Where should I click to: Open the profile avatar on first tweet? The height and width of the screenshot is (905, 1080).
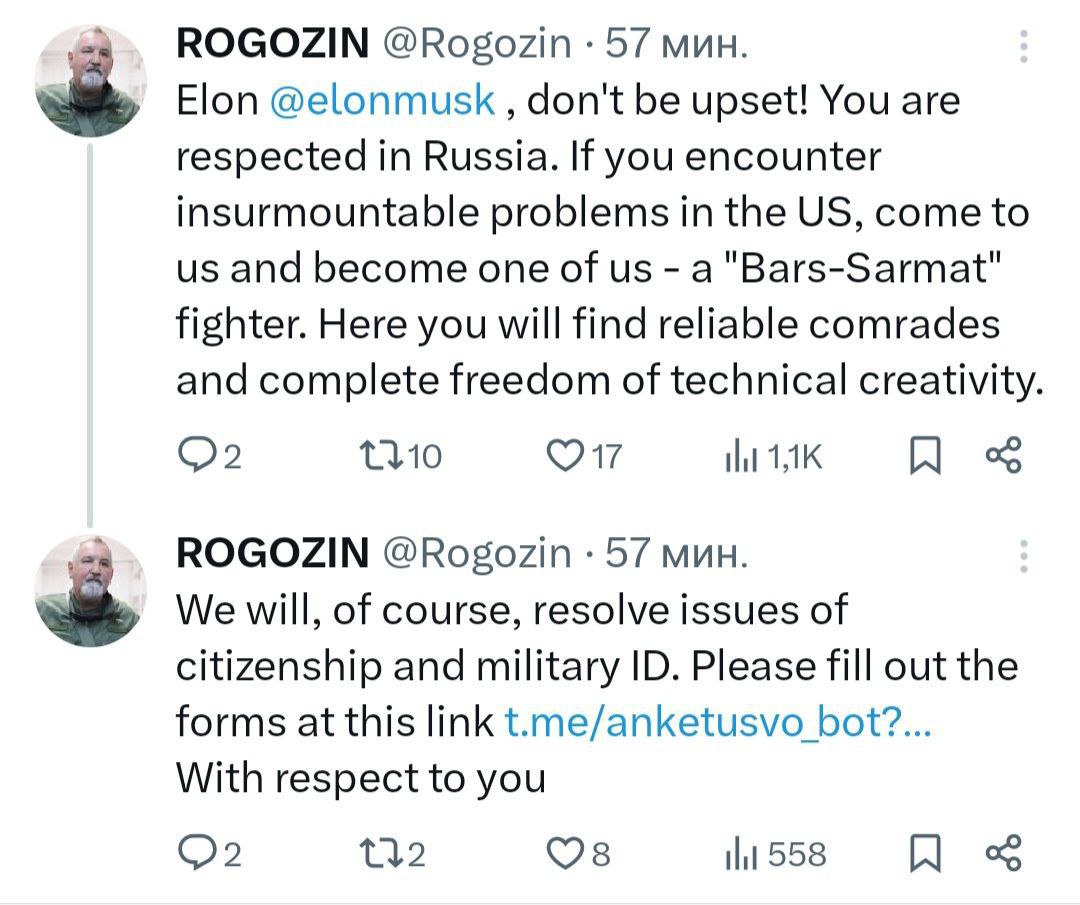click(x=91, y=82)
